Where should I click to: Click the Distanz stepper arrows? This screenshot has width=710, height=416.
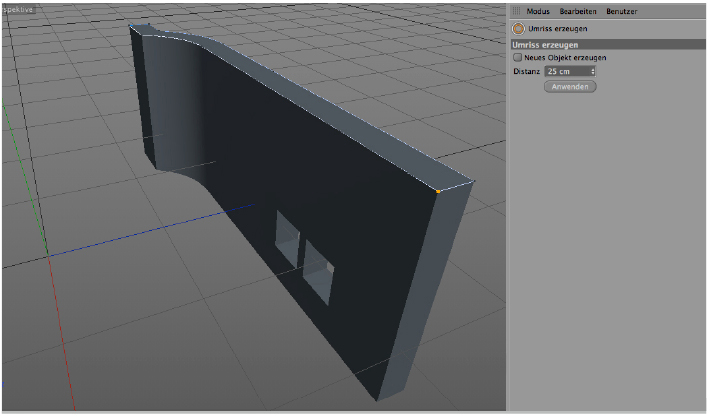[592, 71]
